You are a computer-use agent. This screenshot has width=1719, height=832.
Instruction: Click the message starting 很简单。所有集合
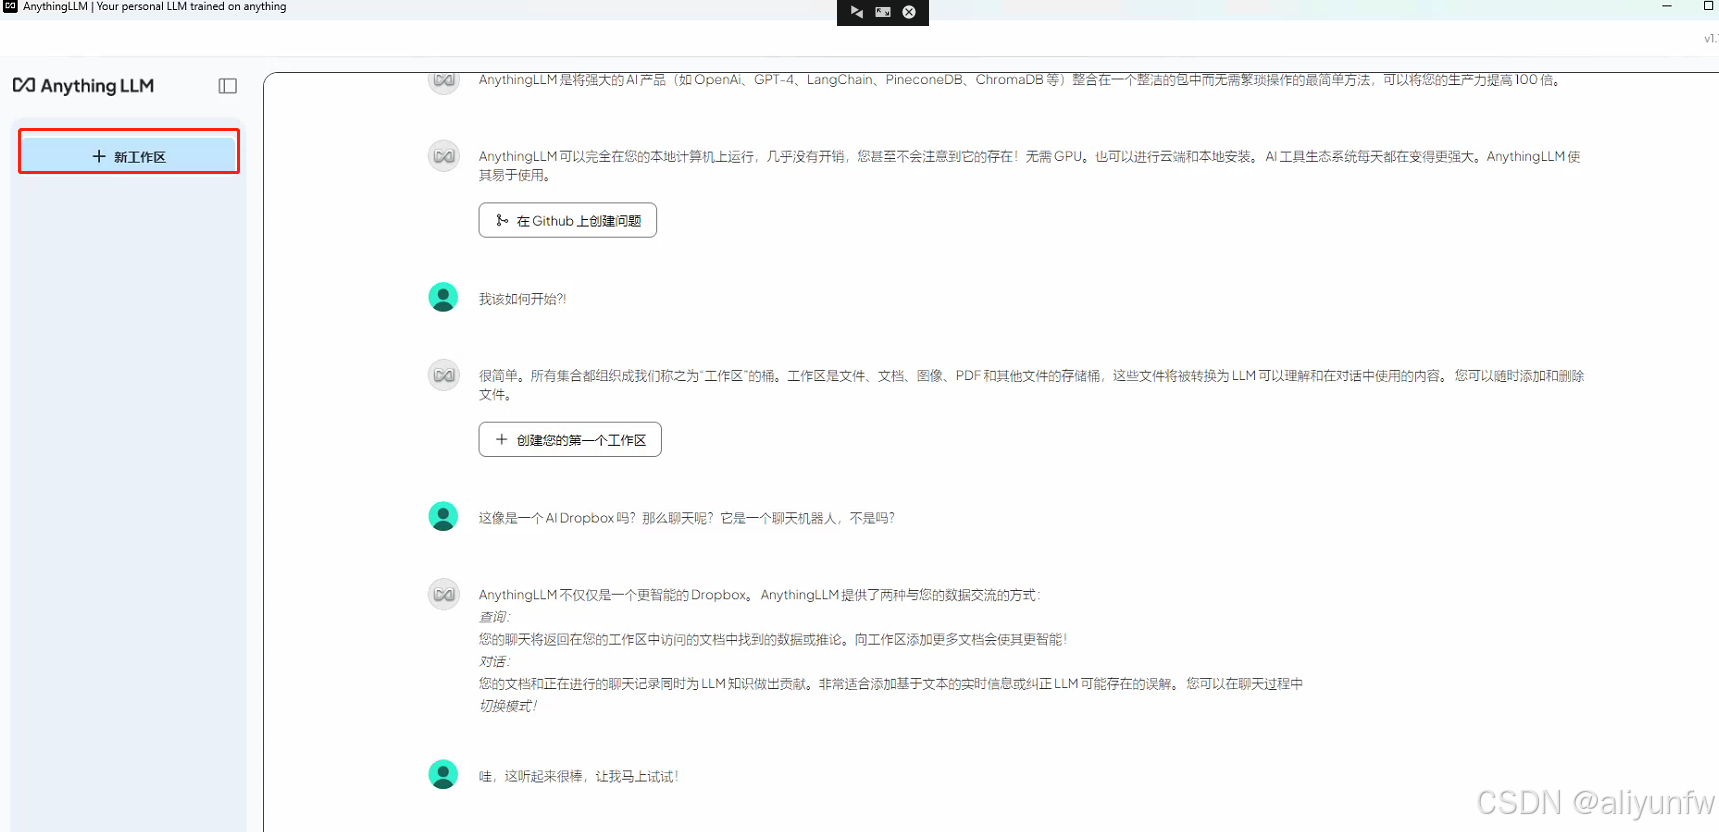click(1031, 385)
